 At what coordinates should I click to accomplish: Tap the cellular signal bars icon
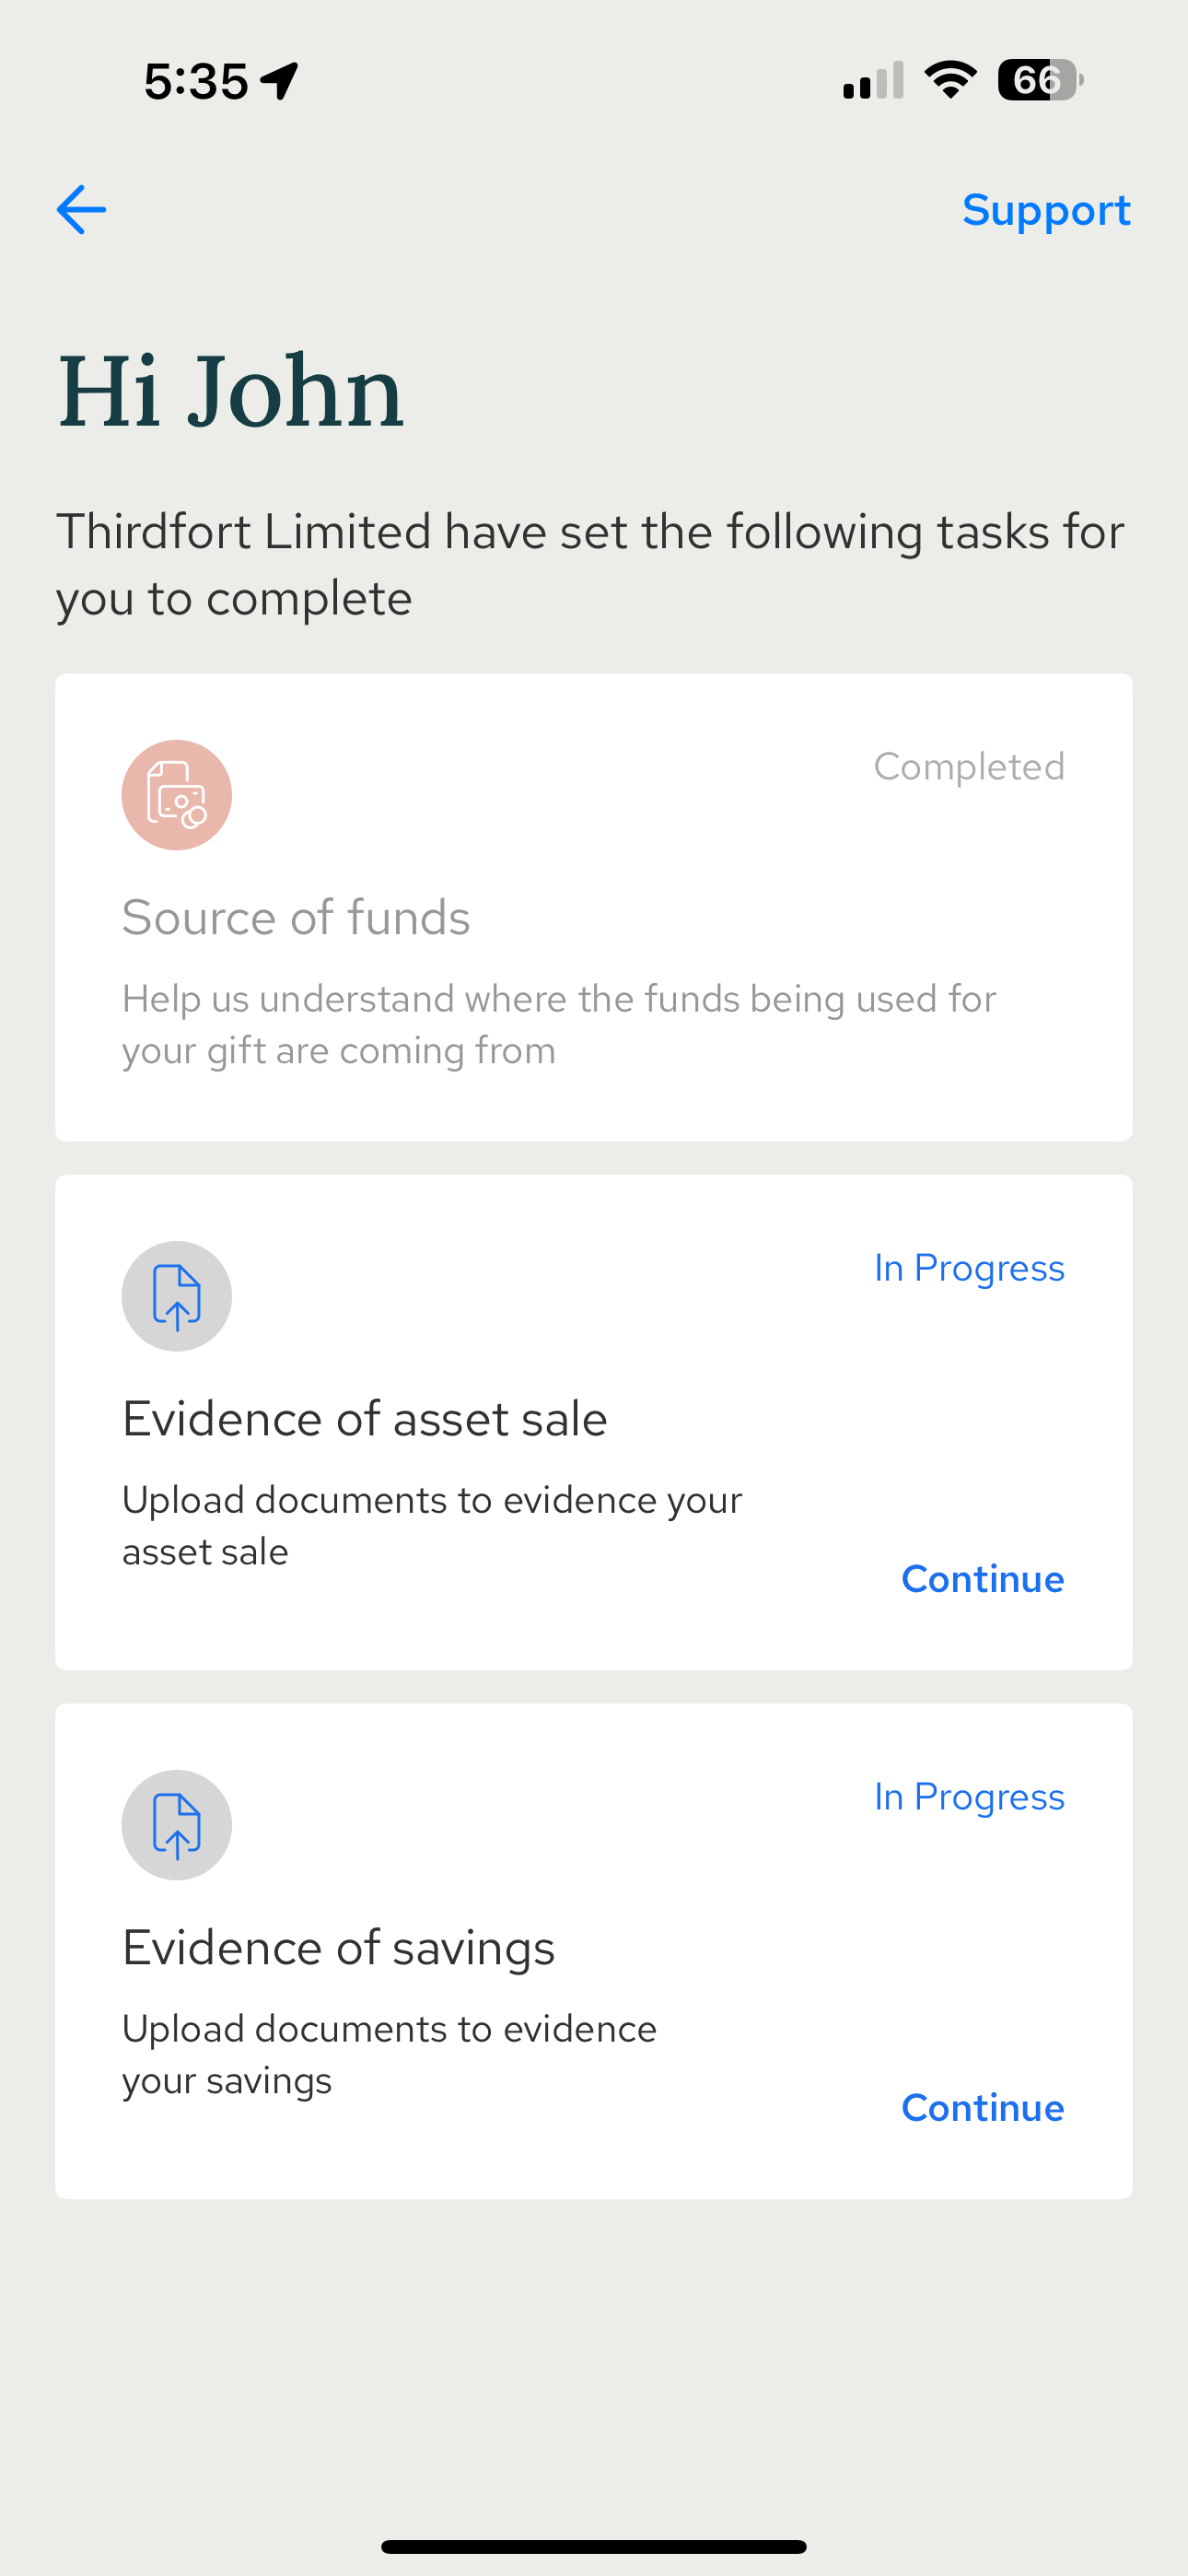coord(873,81)
